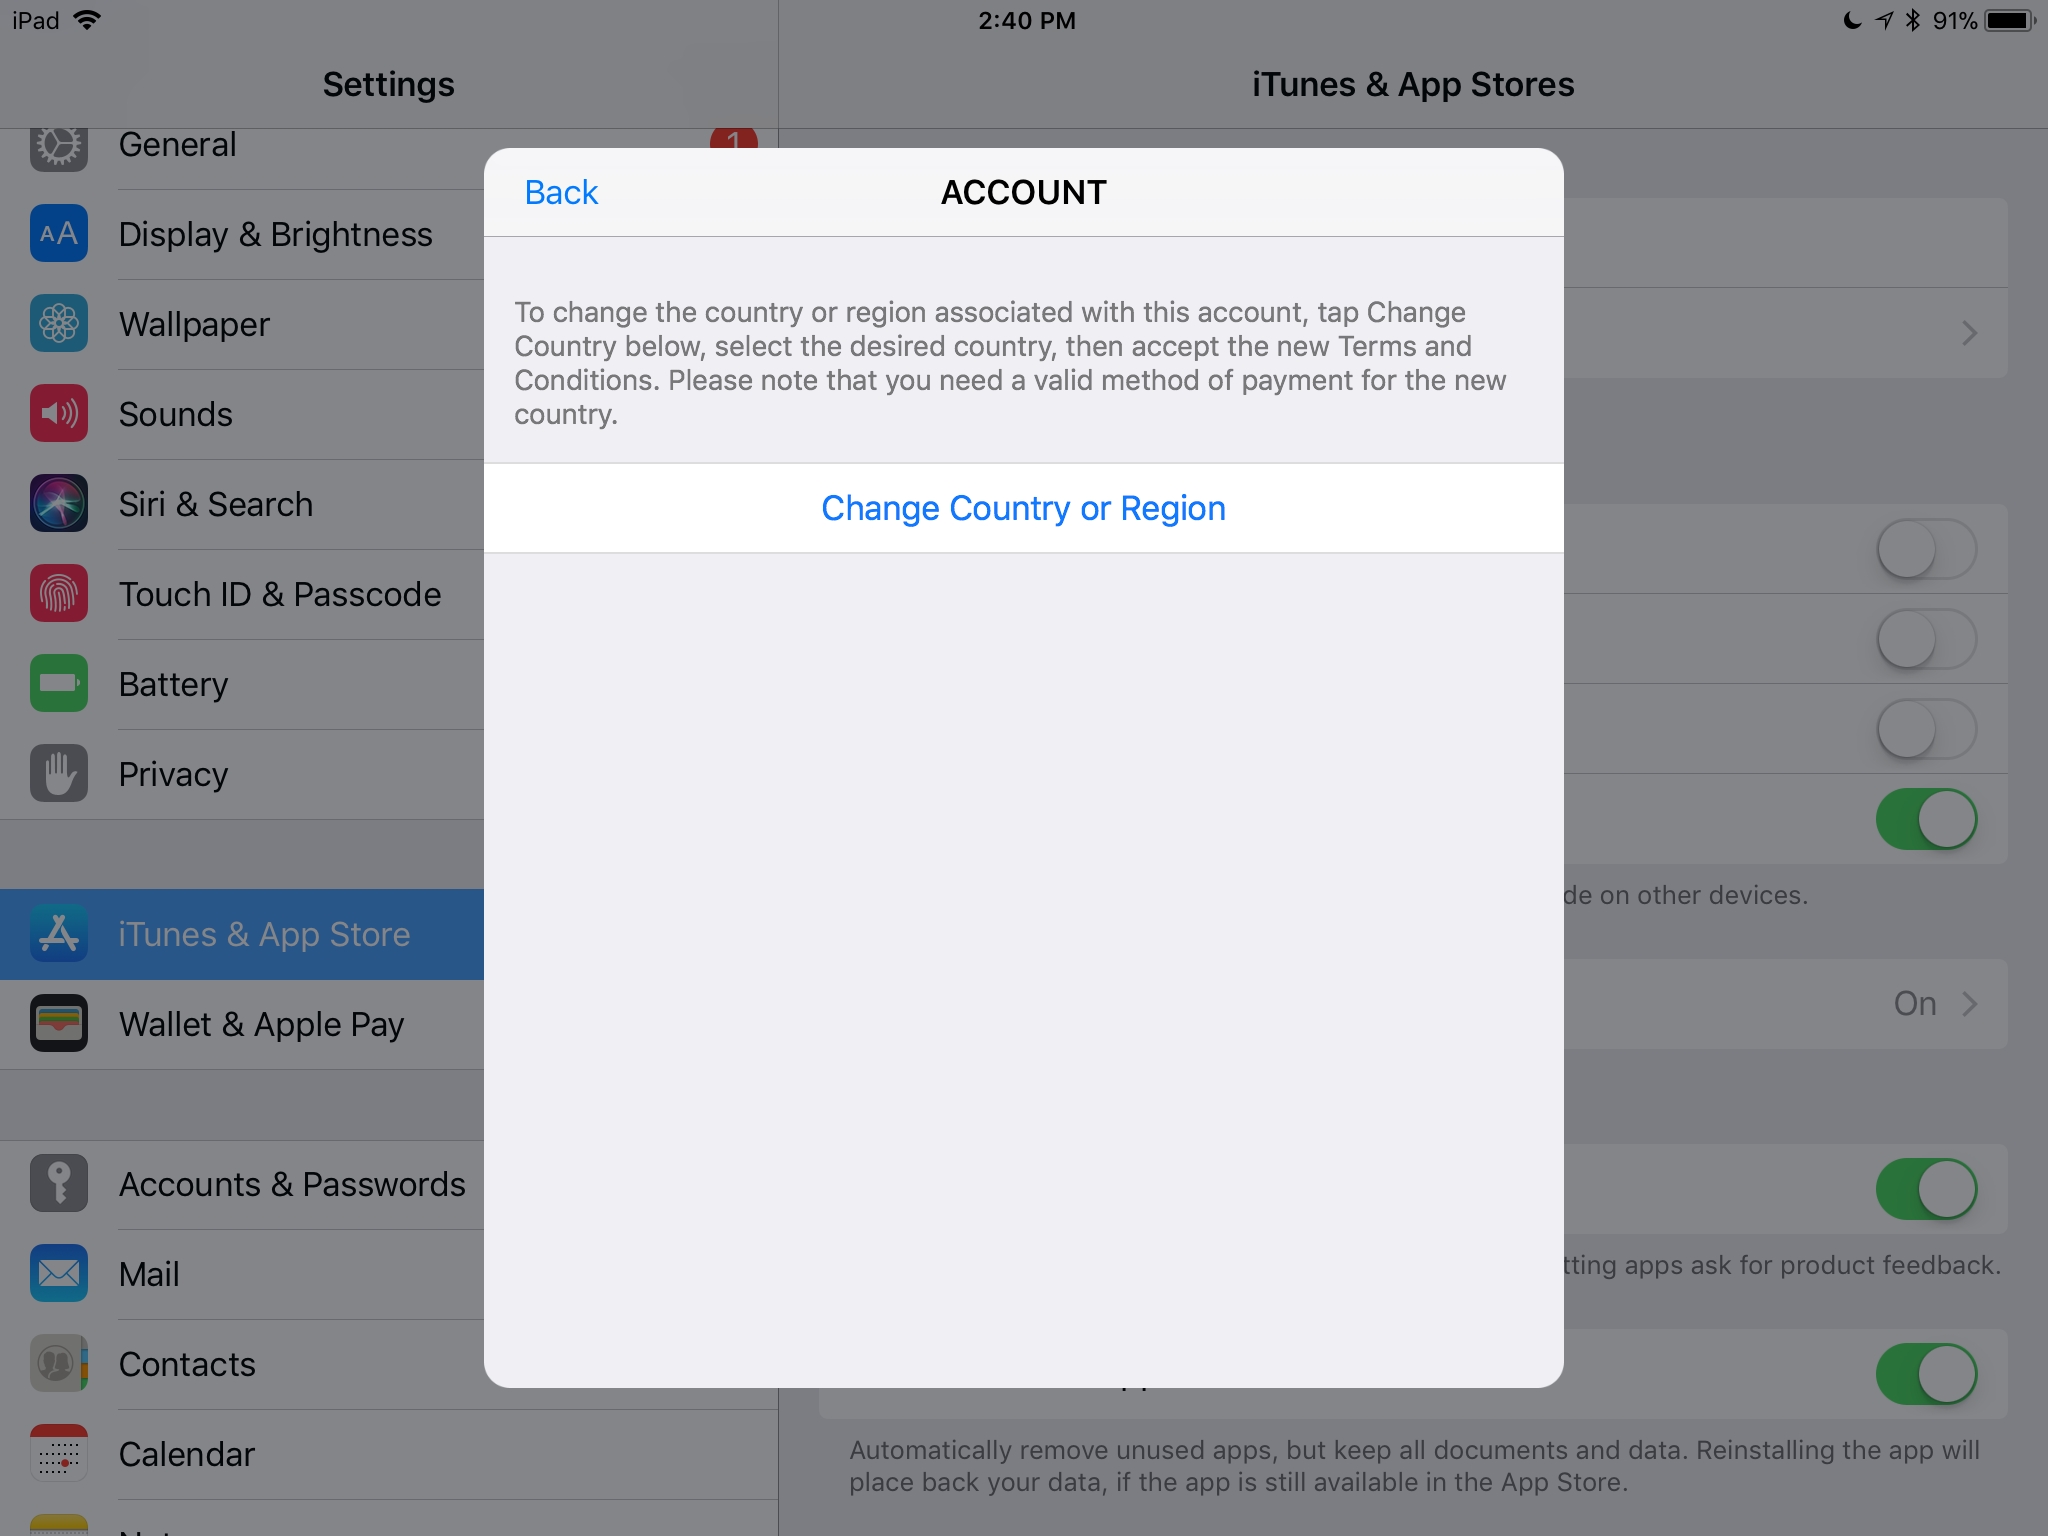Select the Accounts & Passwords icon
Screen dimensions: 2048x1536
click(x=56, y=1183)
